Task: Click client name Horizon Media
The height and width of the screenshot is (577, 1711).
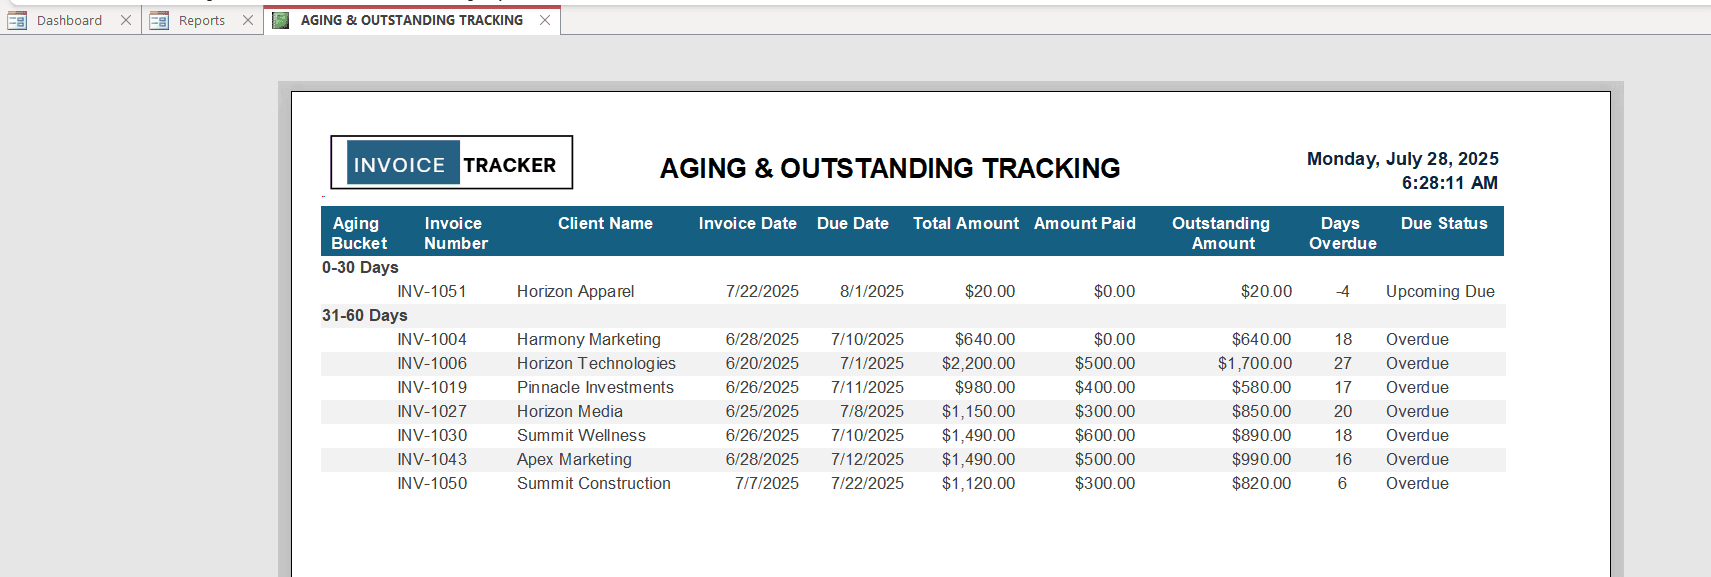Action: pos(569,411)
